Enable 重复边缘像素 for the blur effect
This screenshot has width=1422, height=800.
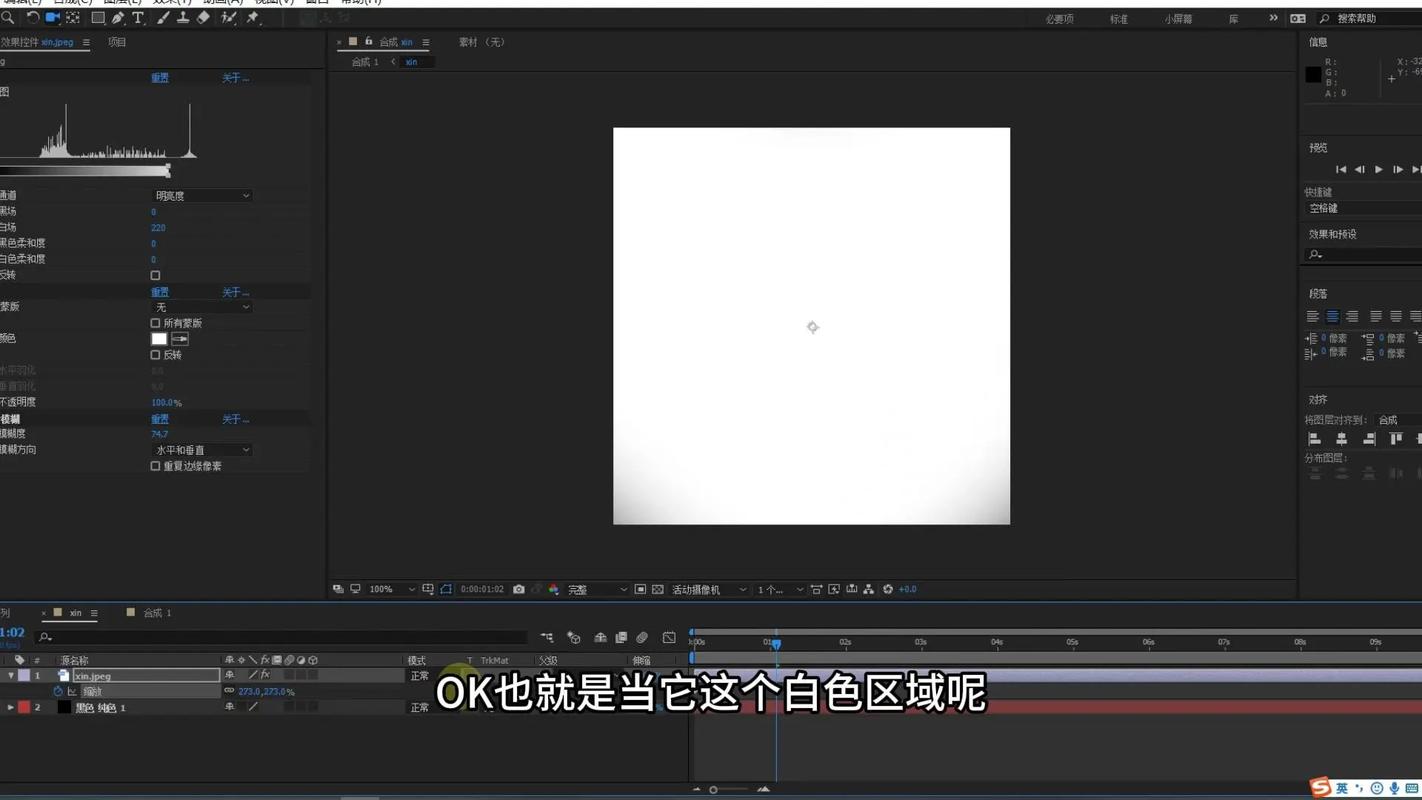(x=155, y=465)
